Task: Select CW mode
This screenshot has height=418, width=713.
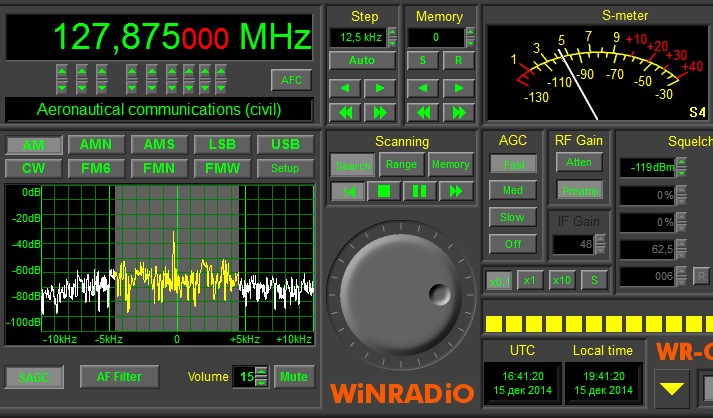Action: (x=33, y=168)
